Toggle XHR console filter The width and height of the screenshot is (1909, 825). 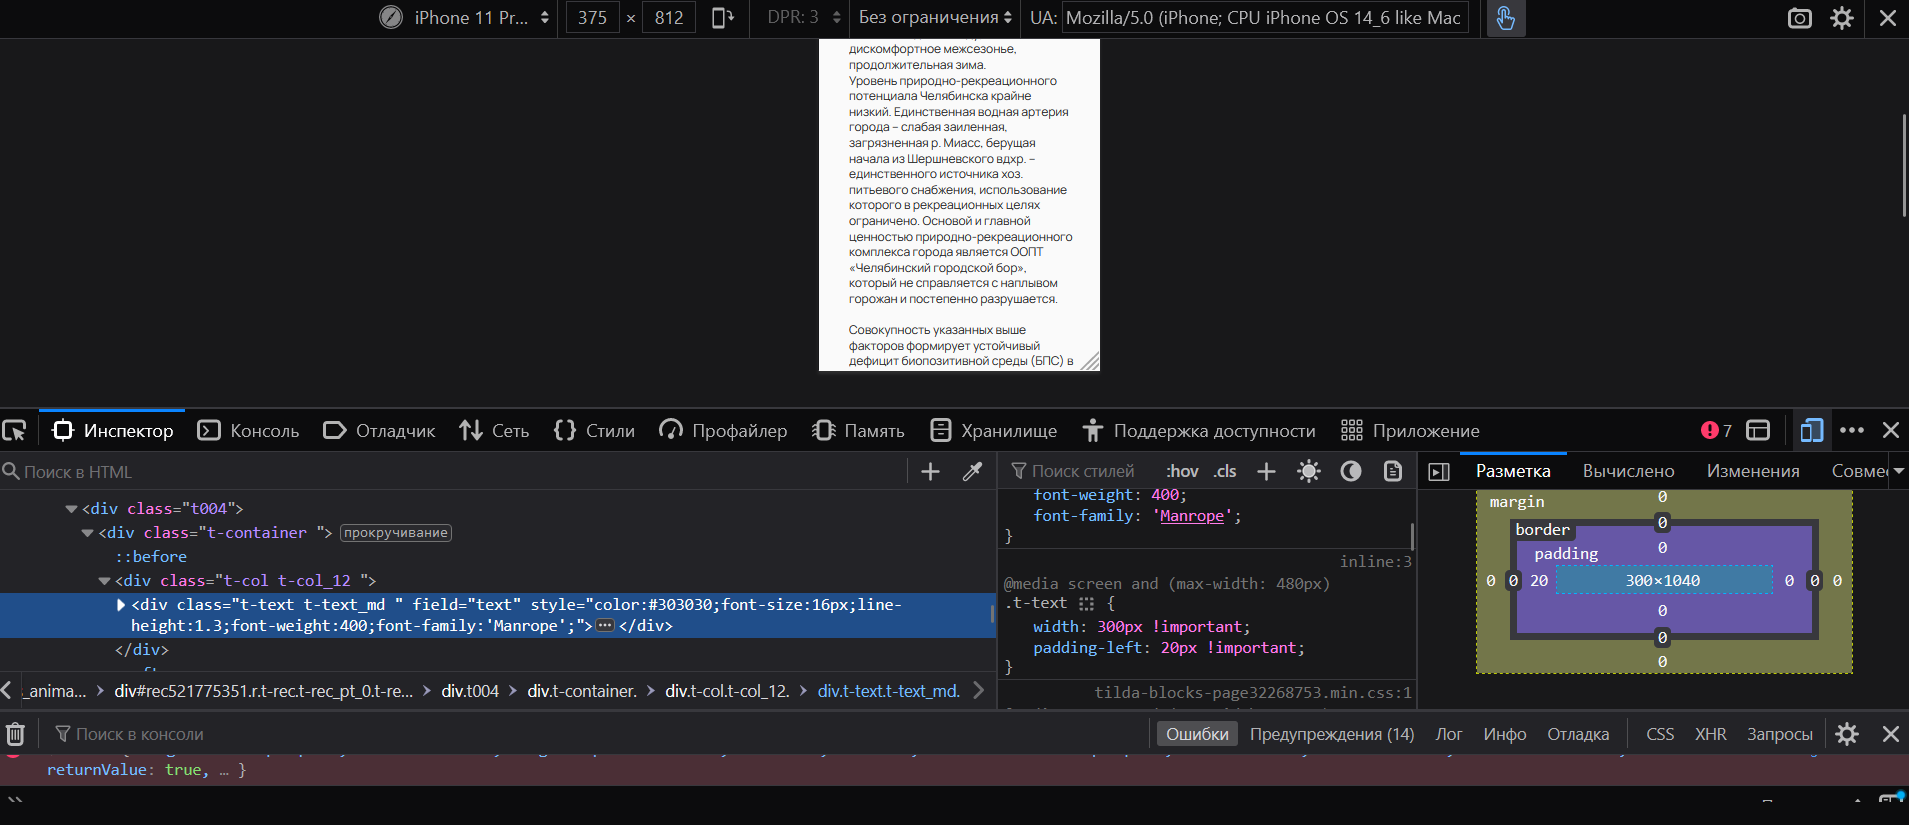coord(1710,734)
